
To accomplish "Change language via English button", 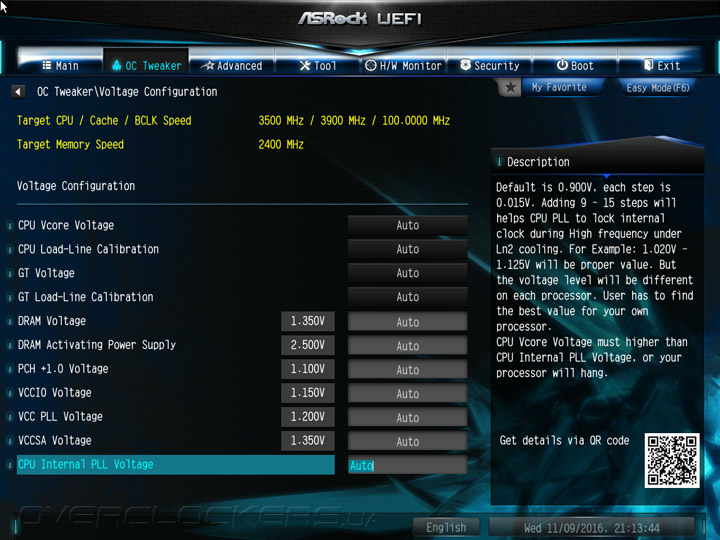I will point(446,527).
